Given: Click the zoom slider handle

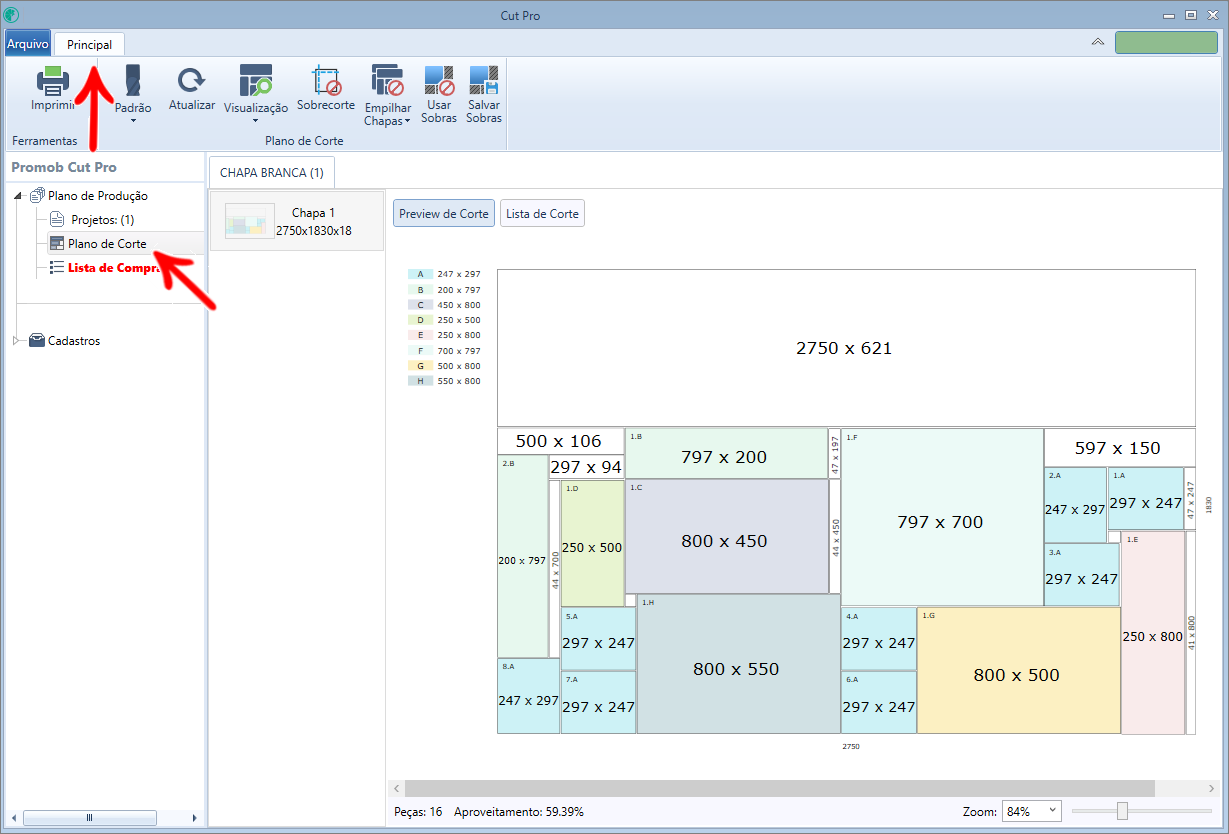Looking at the screenshot, I should (x=1122, y=811).
